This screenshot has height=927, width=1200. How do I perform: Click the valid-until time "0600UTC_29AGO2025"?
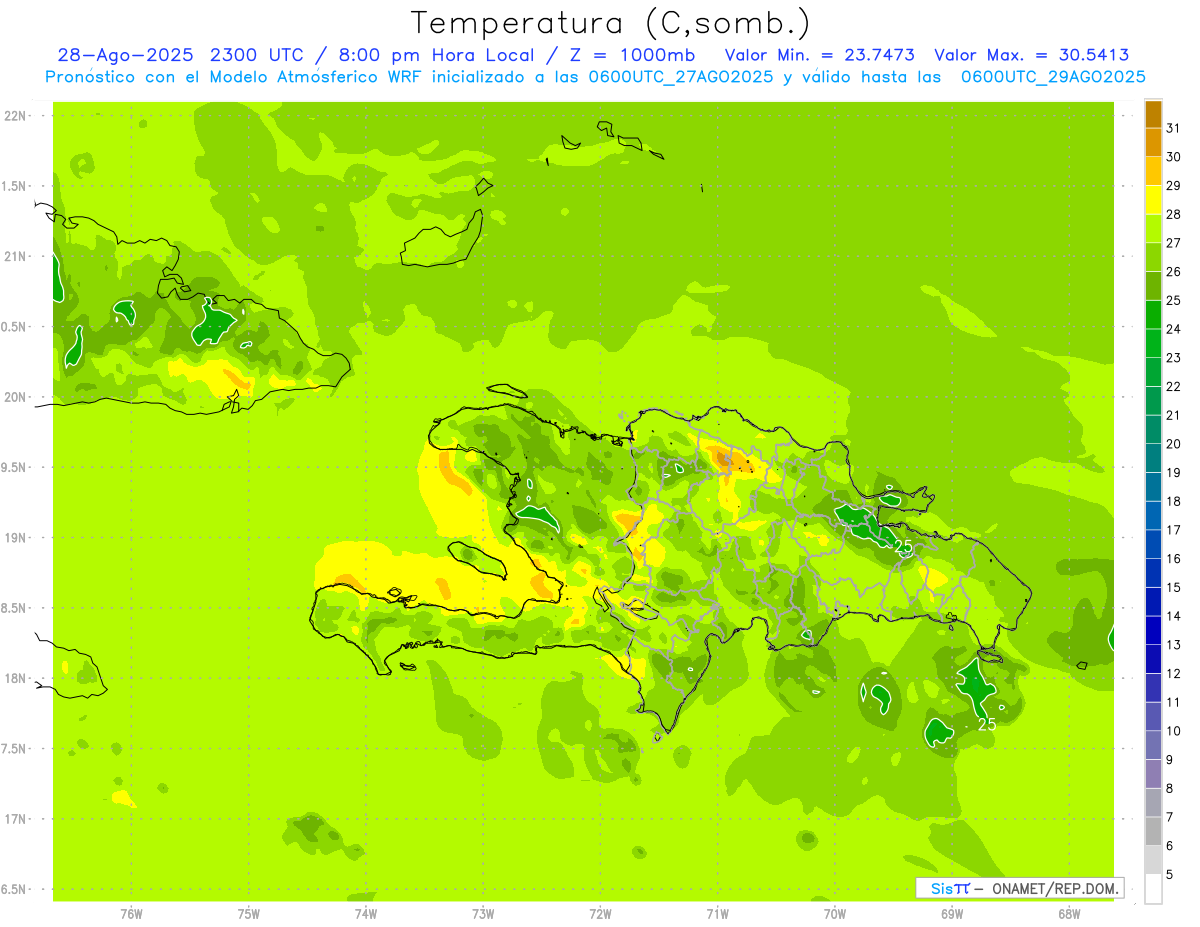1053,77
